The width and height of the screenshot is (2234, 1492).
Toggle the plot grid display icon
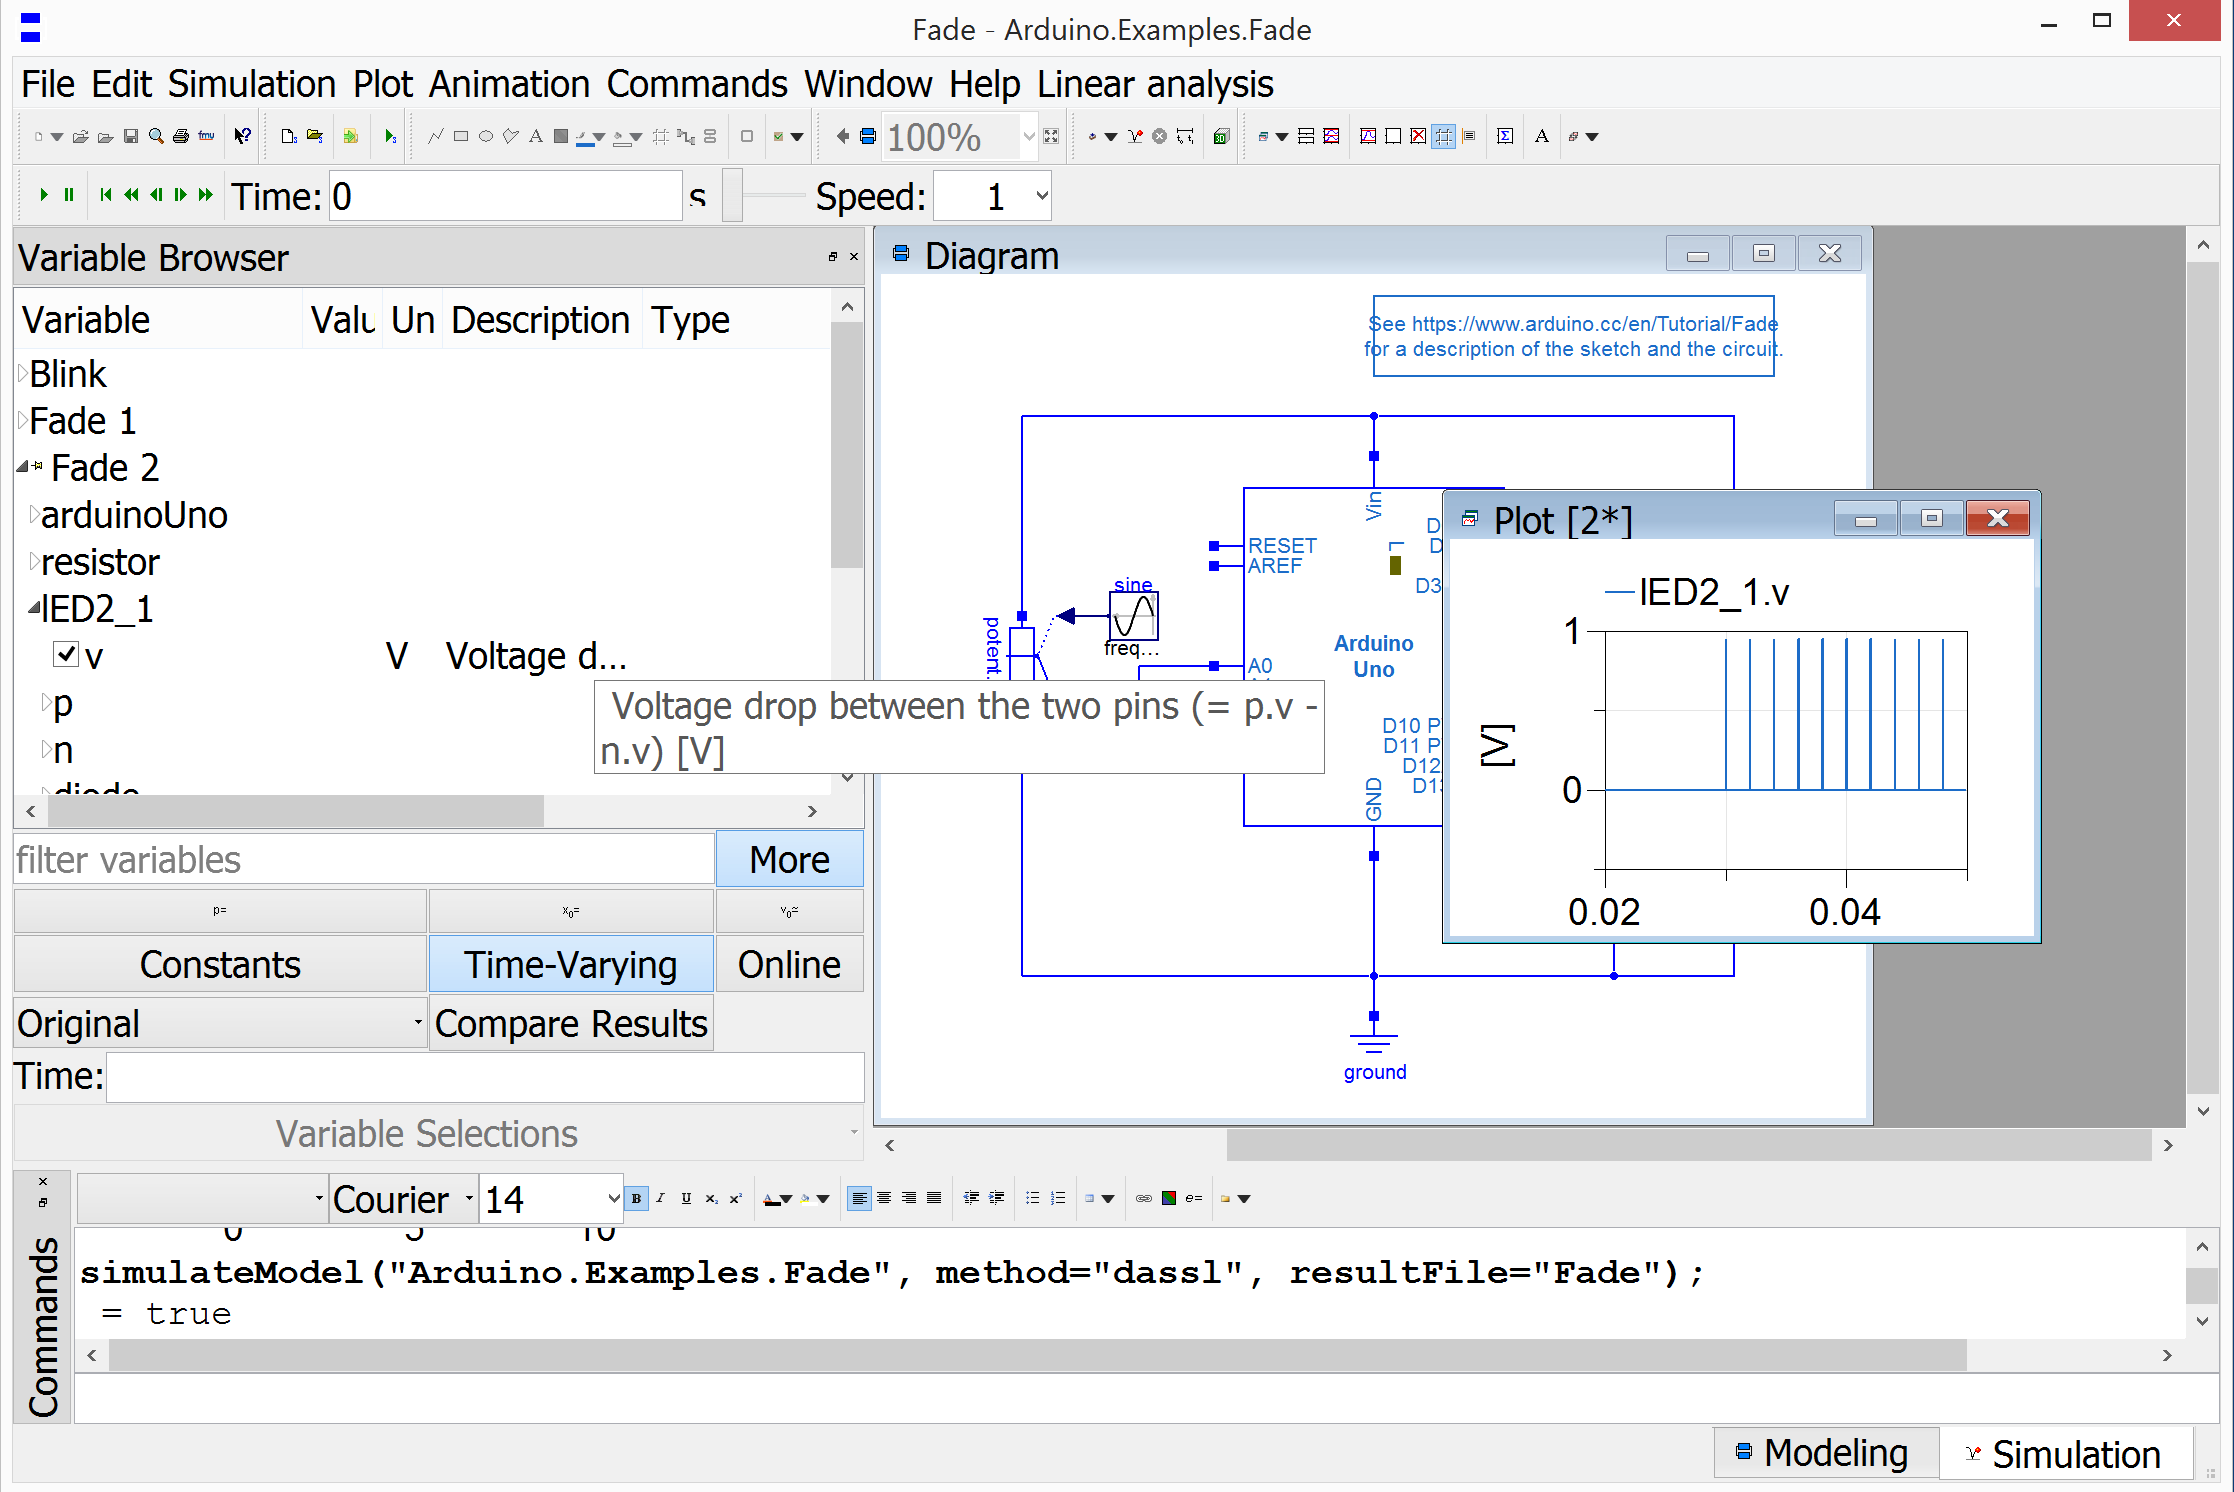[1444, 136]
